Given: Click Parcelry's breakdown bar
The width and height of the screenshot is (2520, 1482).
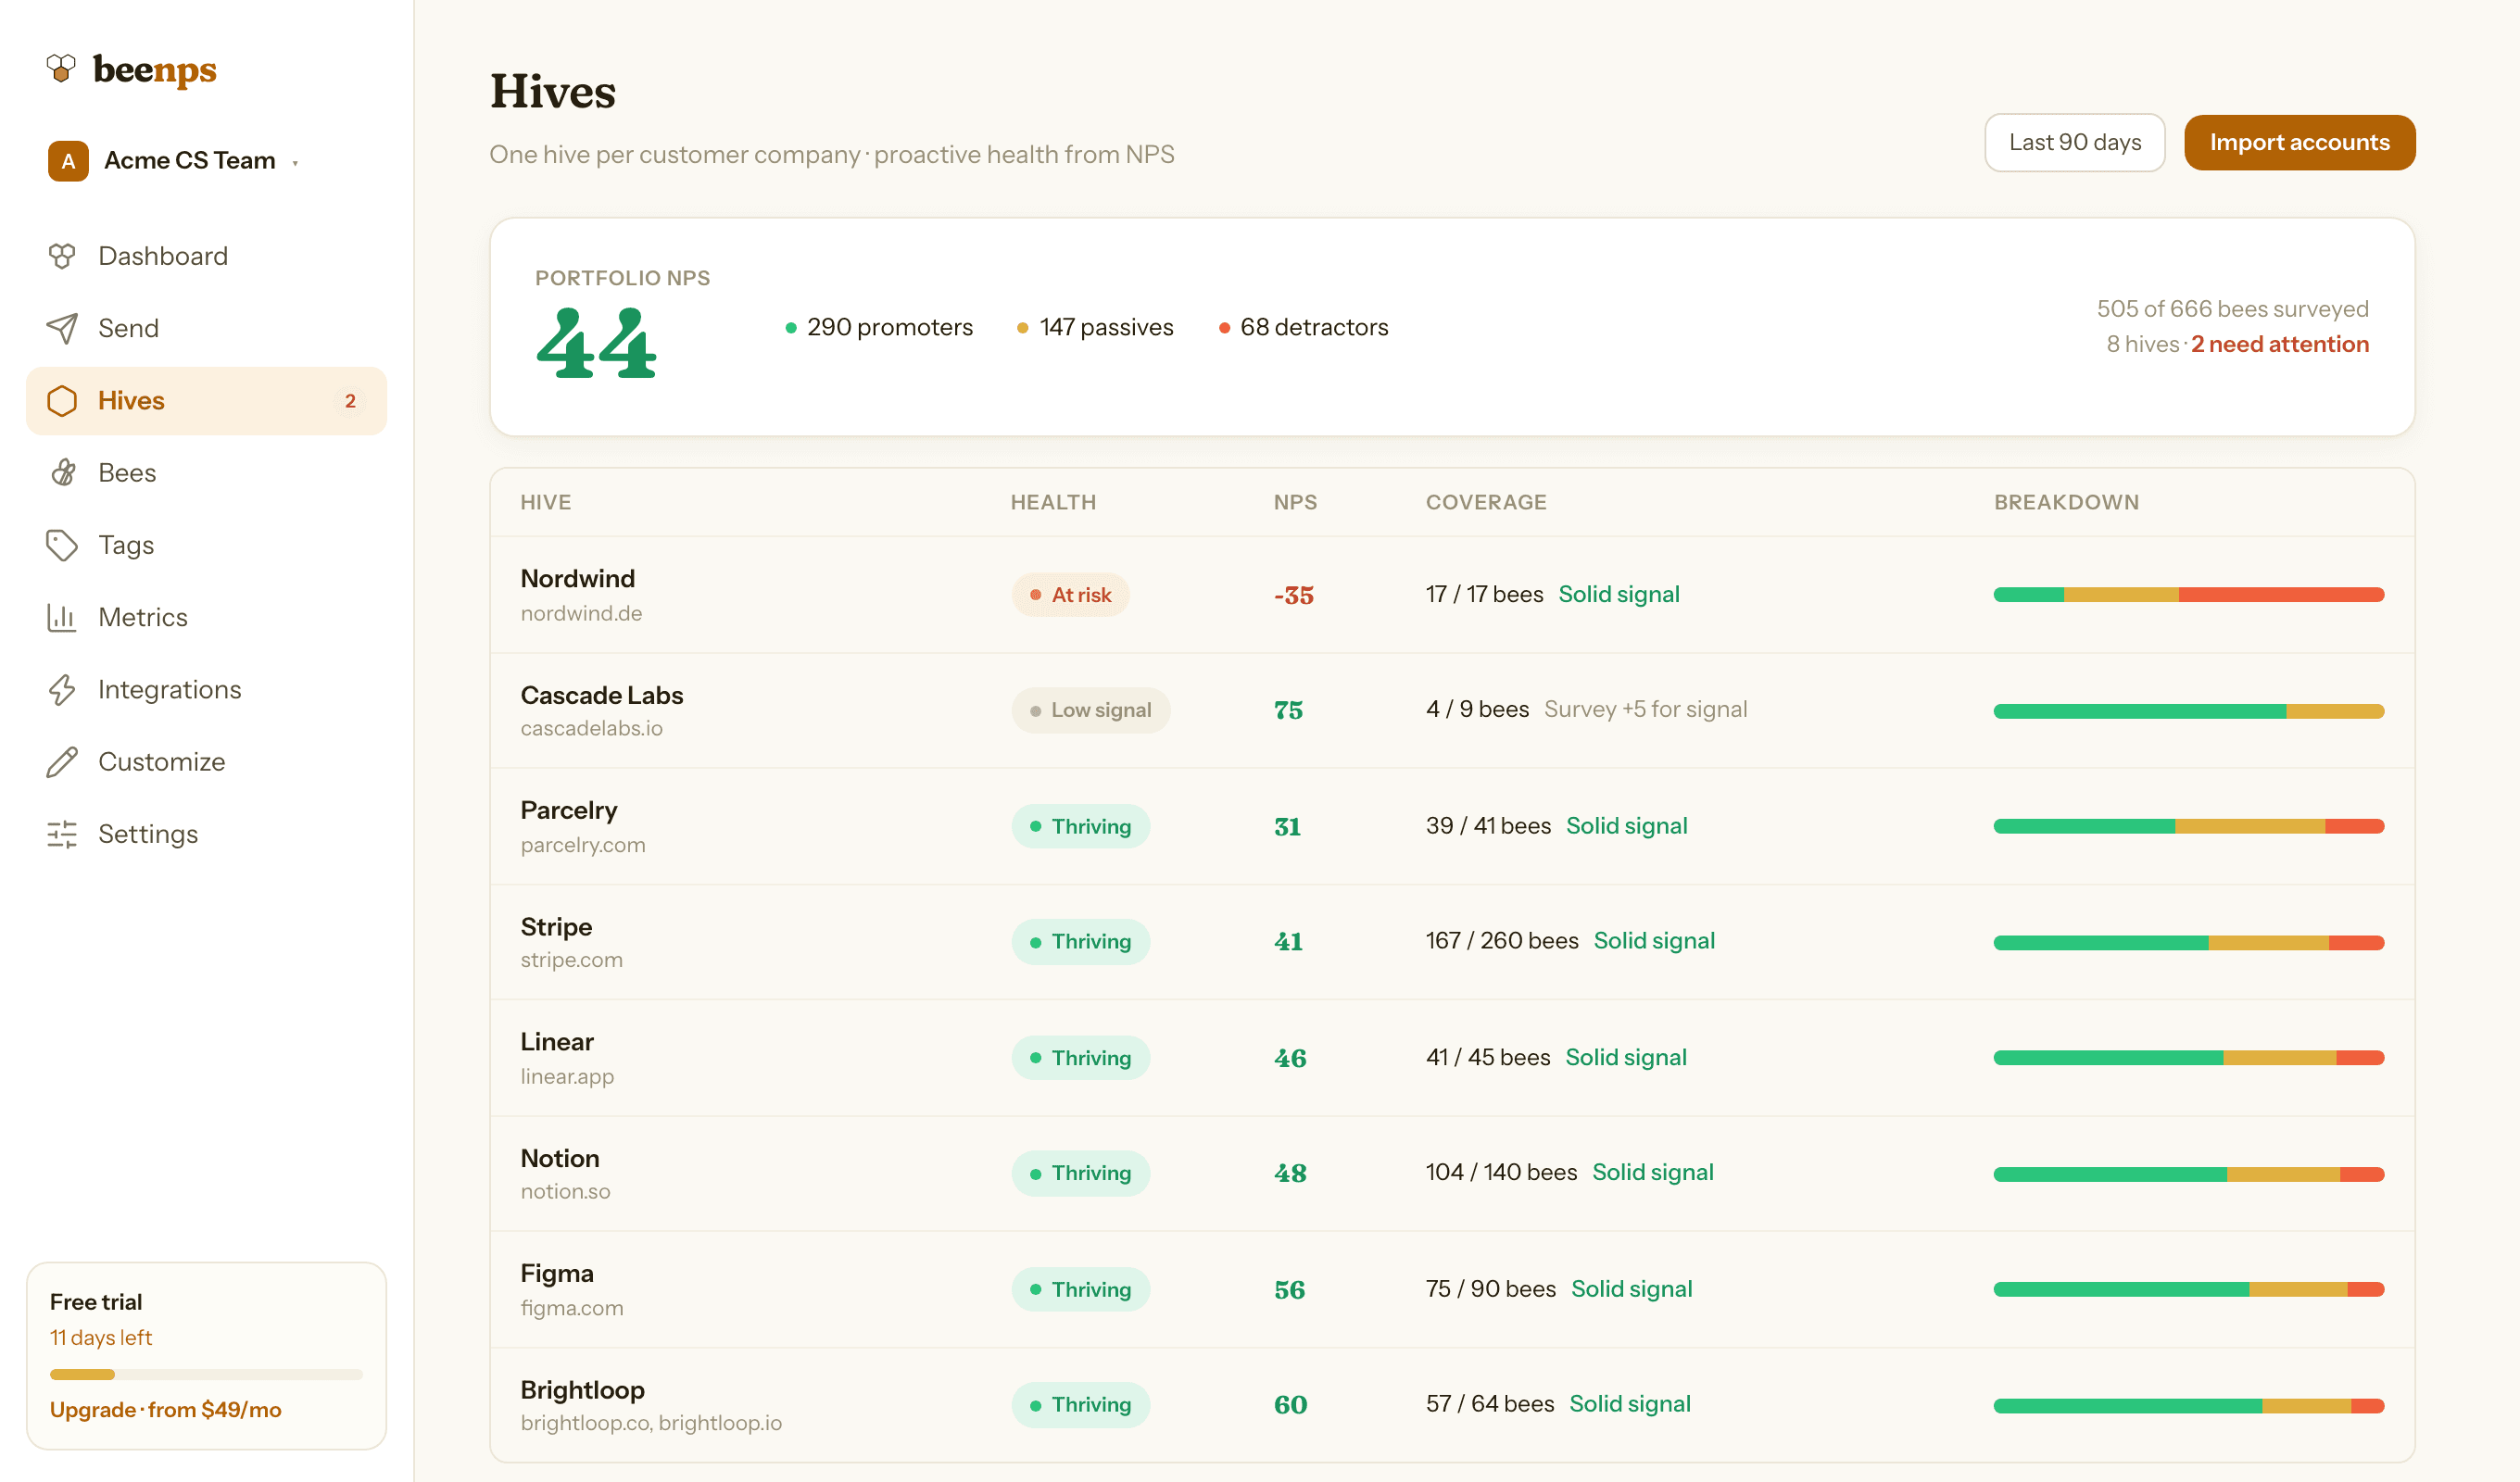Looking at the screenshot, I should point(2188,827).
